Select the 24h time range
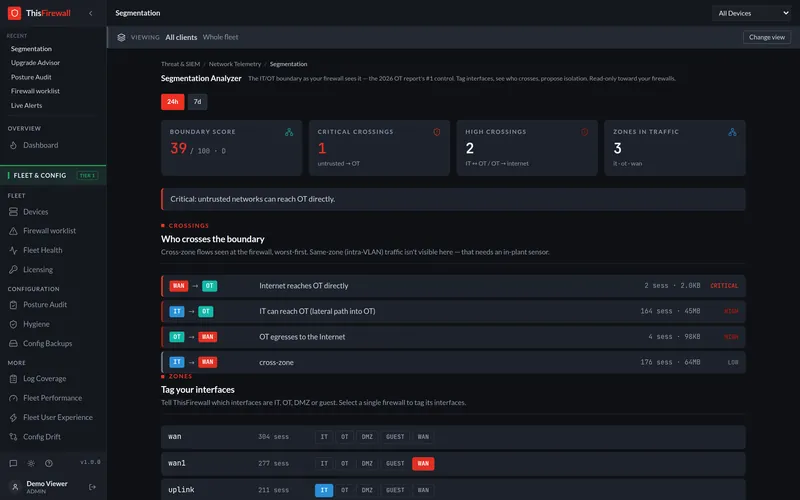The width and height of the screenshot is (800, 500). [x=172, y=102]
